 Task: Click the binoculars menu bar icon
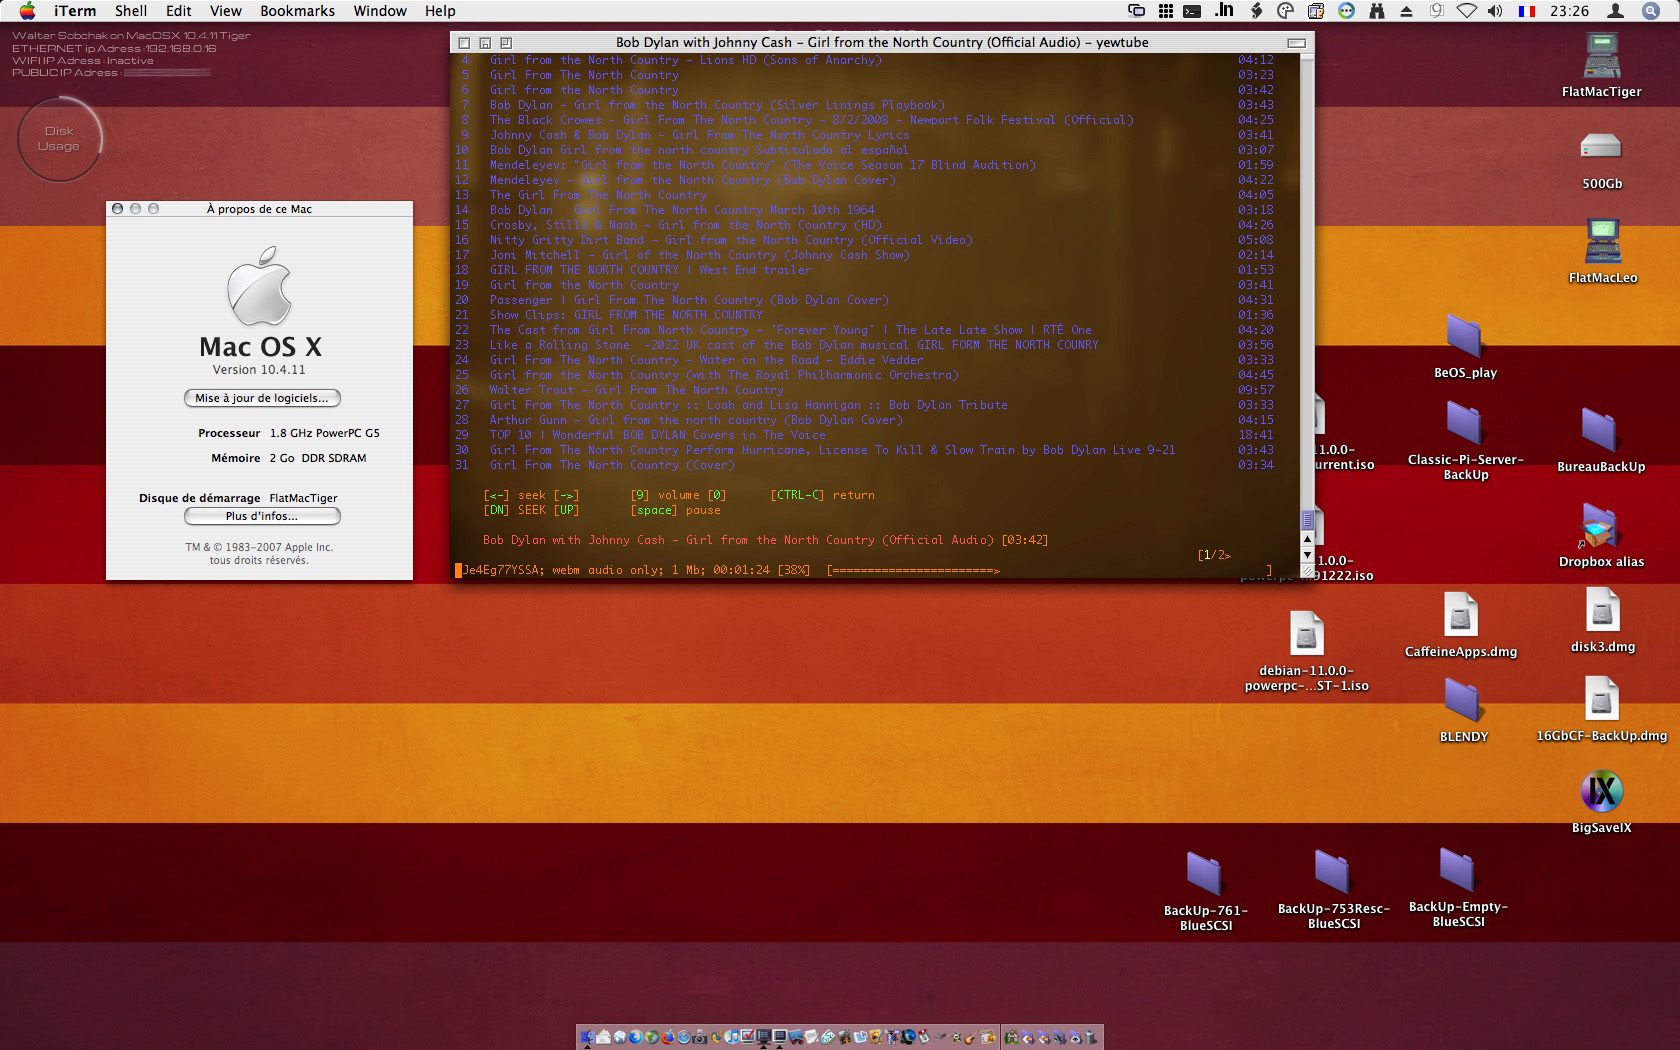(x=1377, y=11)
